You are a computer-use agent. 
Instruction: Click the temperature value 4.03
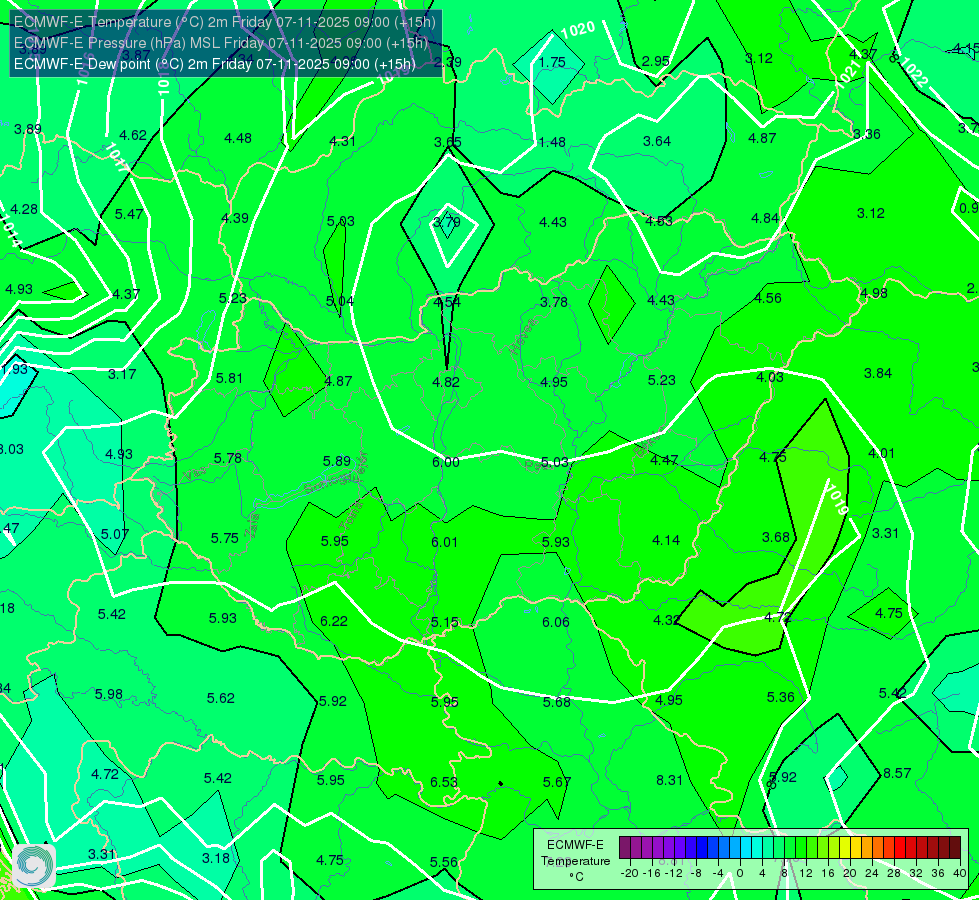click(x=769, y=377)
